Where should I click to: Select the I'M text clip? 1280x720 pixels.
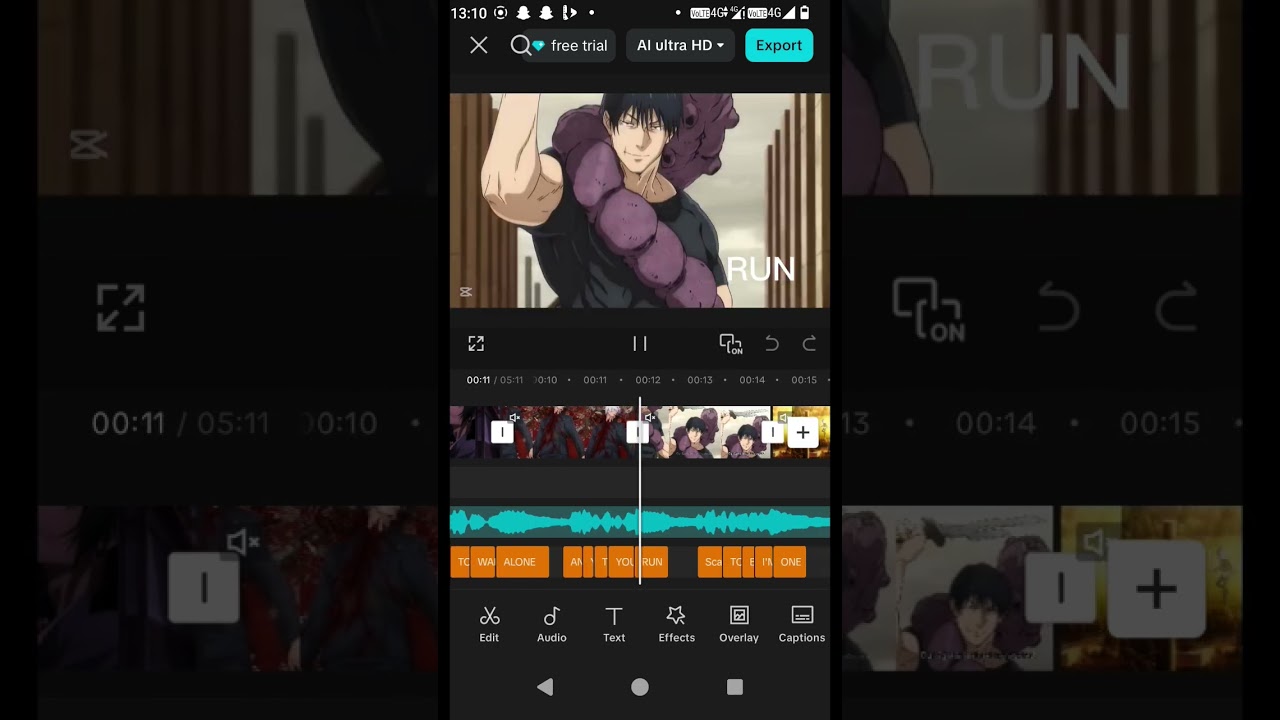(x=764, y=562)
